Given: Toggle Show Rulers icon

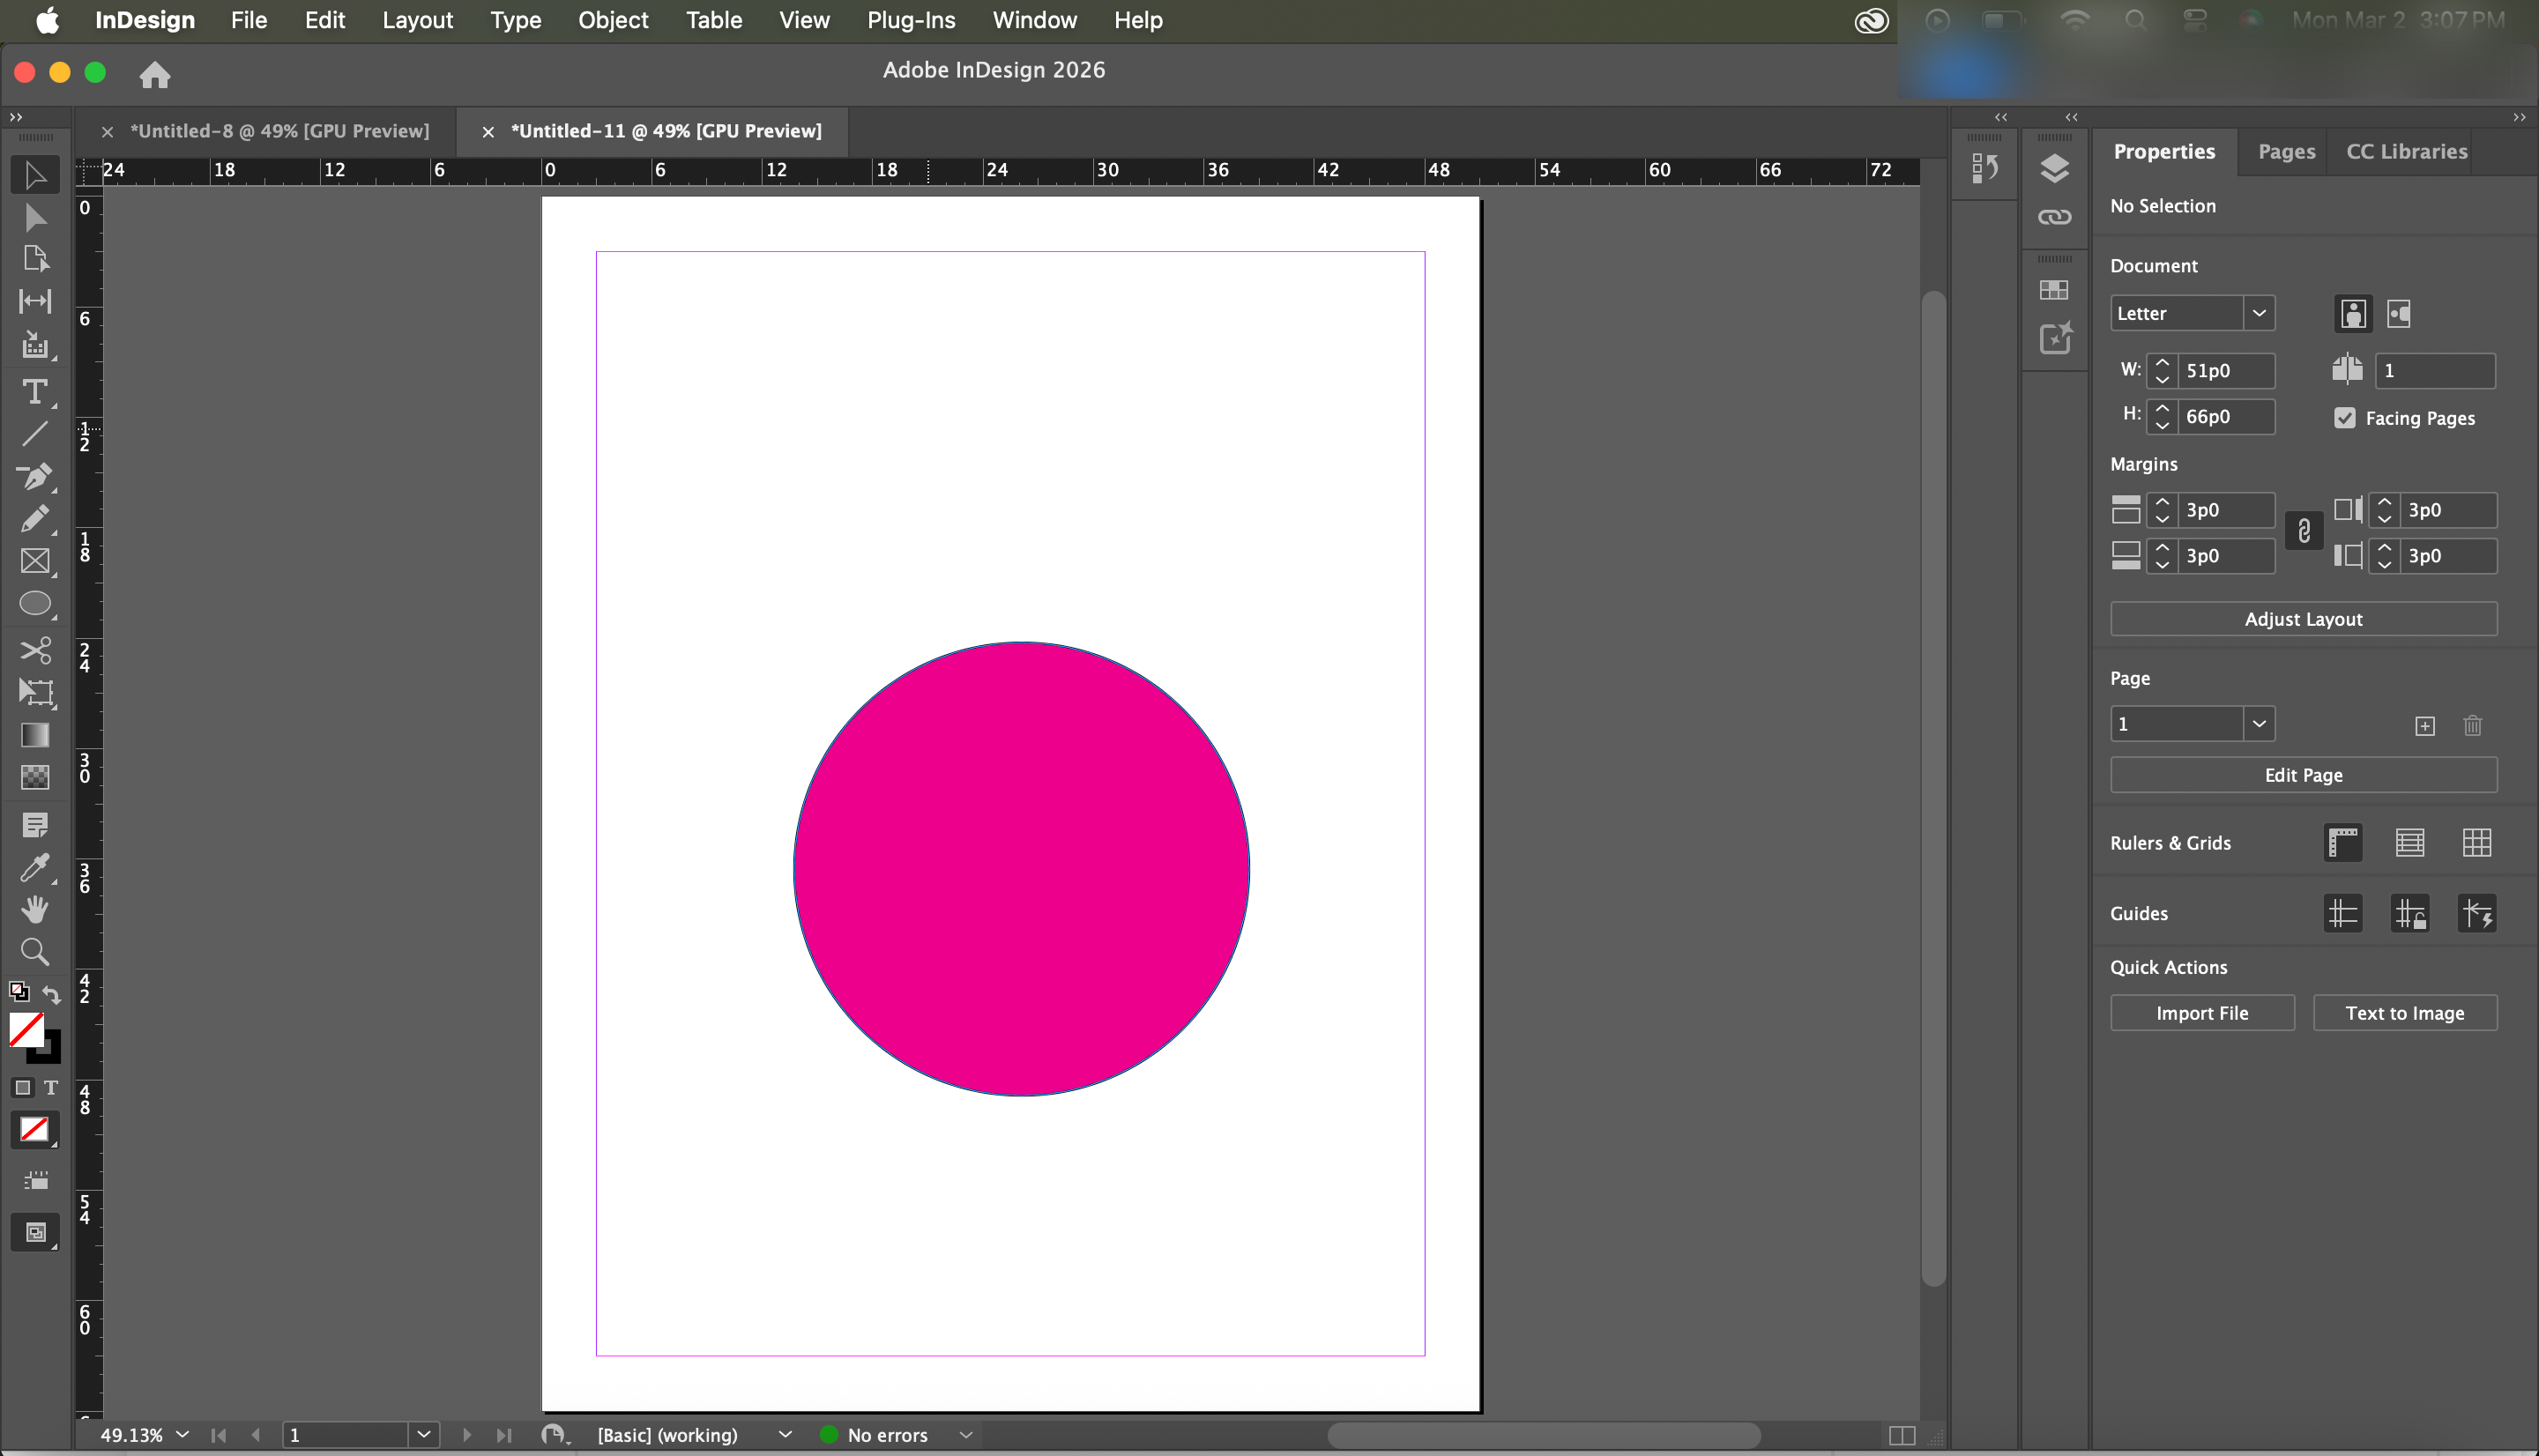Looking at the screenshot, I should 2343,843.
